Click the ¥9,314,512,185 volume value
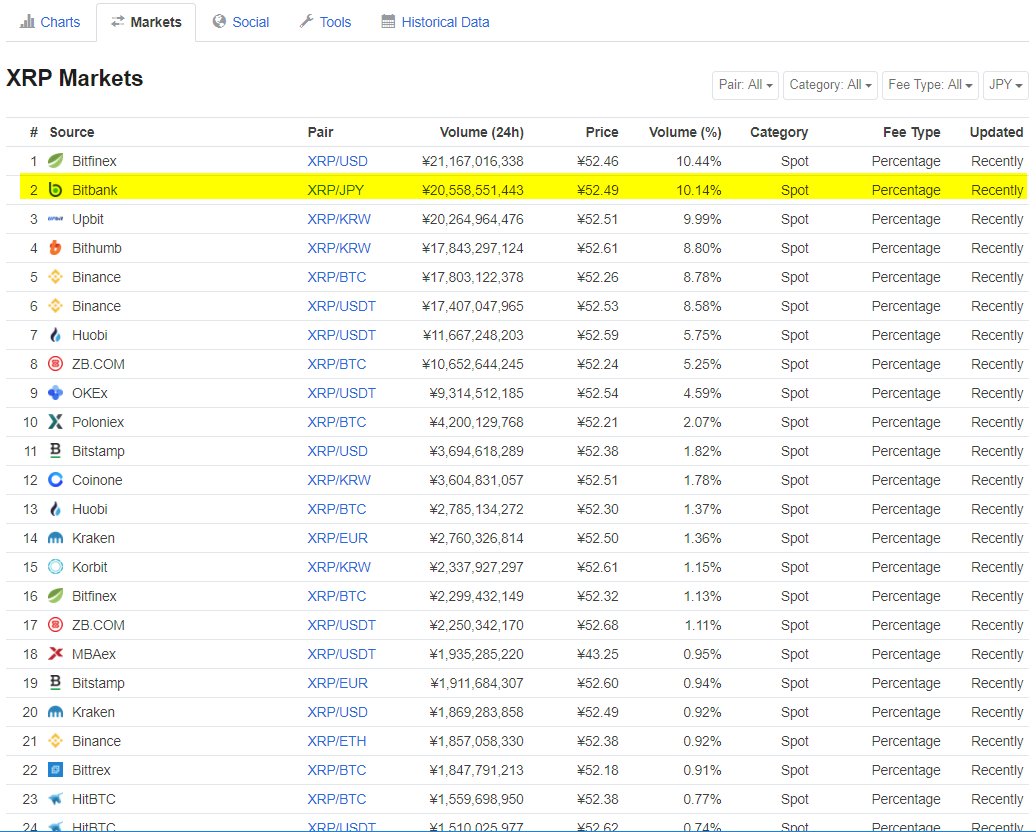This screenshot has height=832, width=1036. [476, 393]
